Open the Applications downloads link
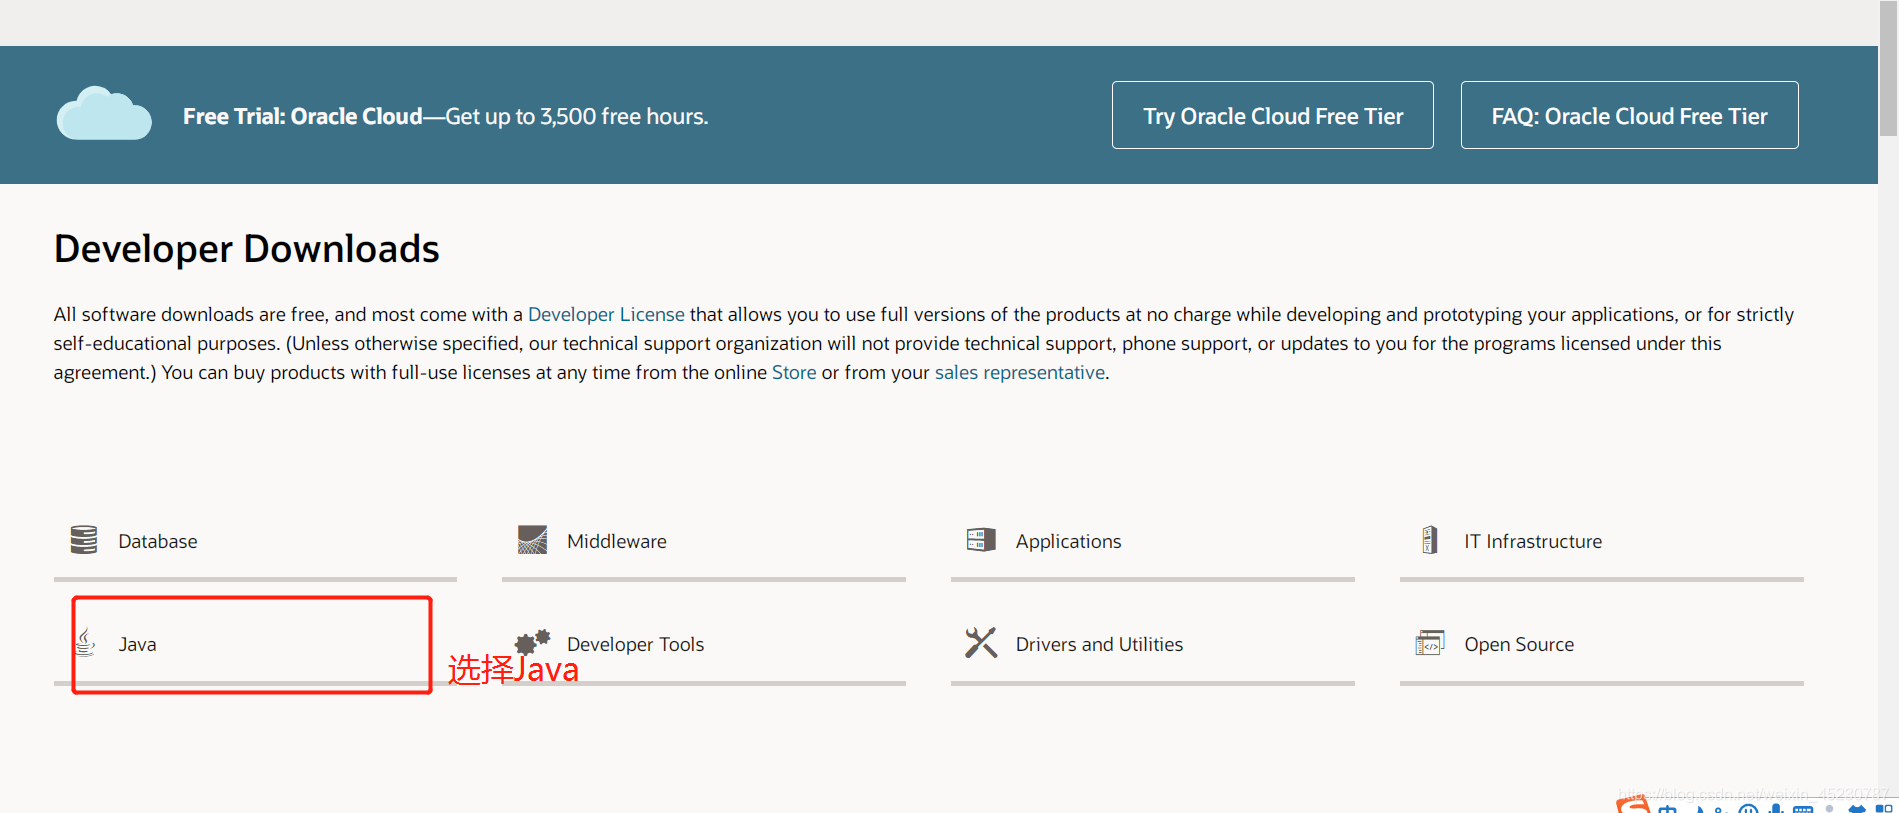This screenshot has height=813, width=1899. click(x=1068, y=541)
